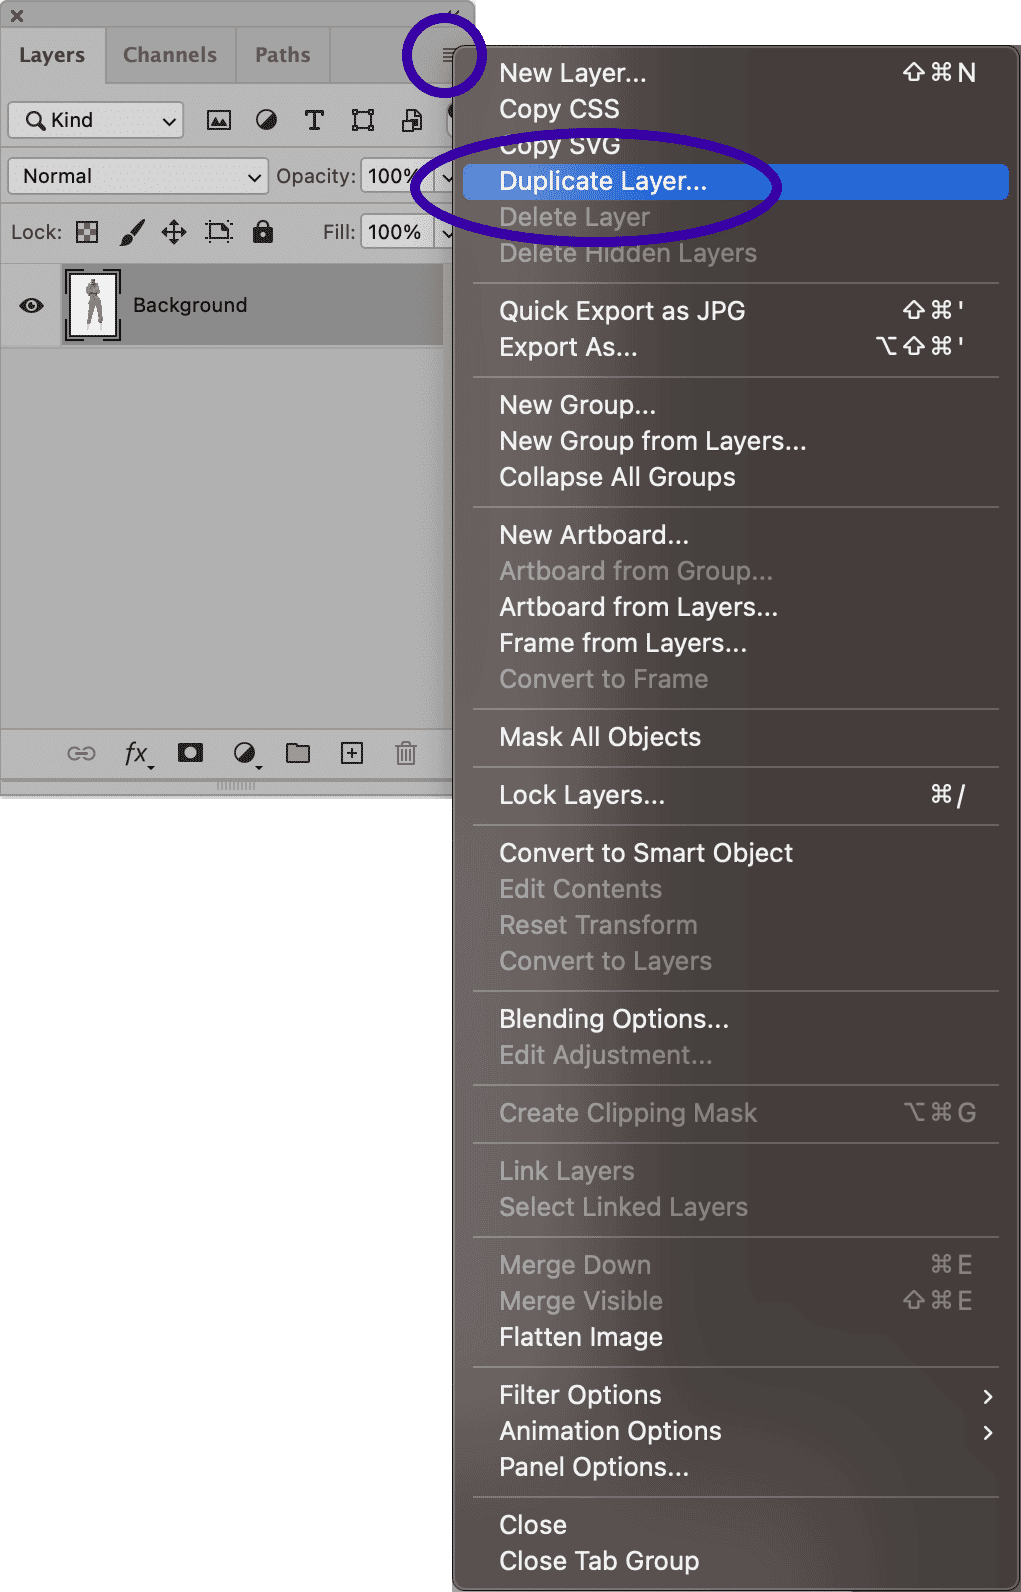Switch to the Channels tab
1021x1592 pixels.
click(x=170, y=55)
